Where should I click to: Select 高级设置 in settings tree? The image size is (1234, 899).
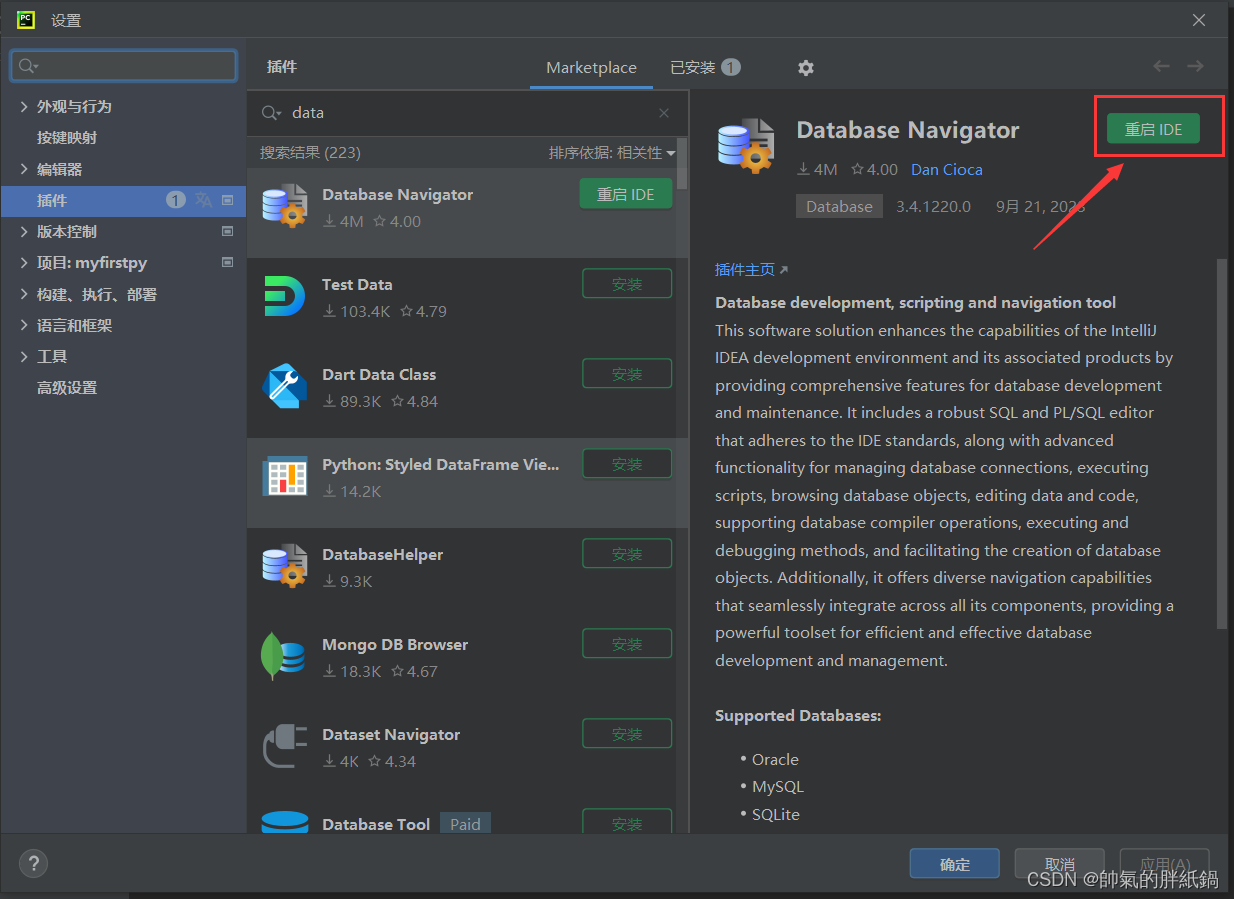click(x=67, y=387)
